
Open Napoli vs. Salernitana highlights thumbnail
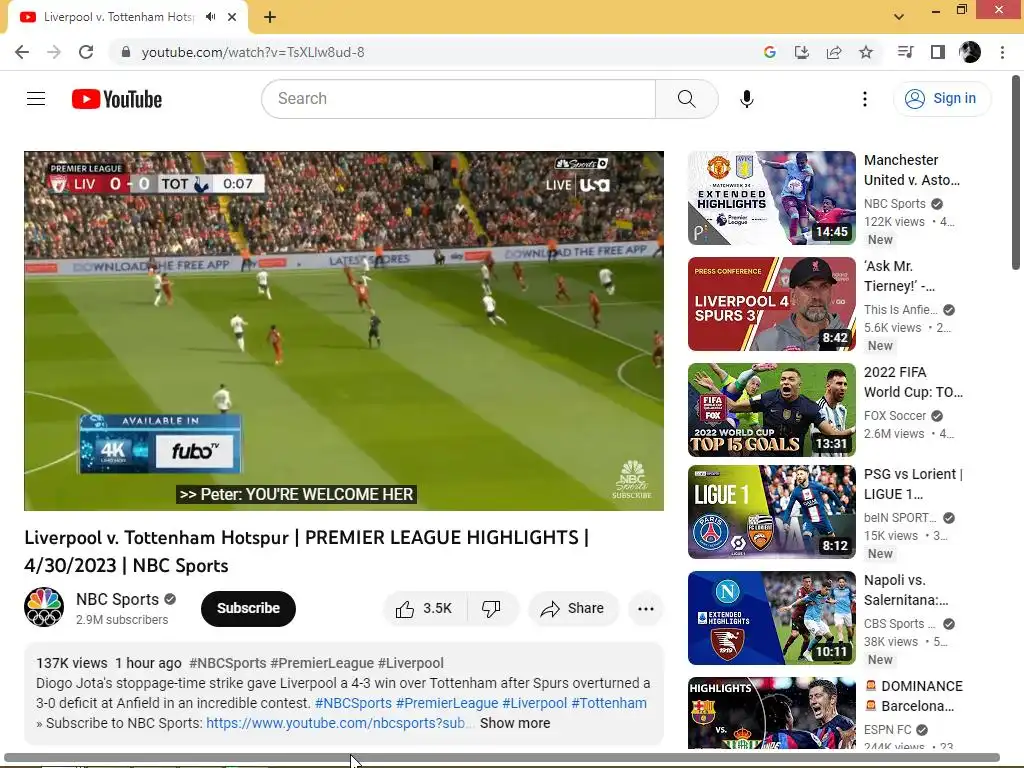pyautogui.click(x=771, y=618)
